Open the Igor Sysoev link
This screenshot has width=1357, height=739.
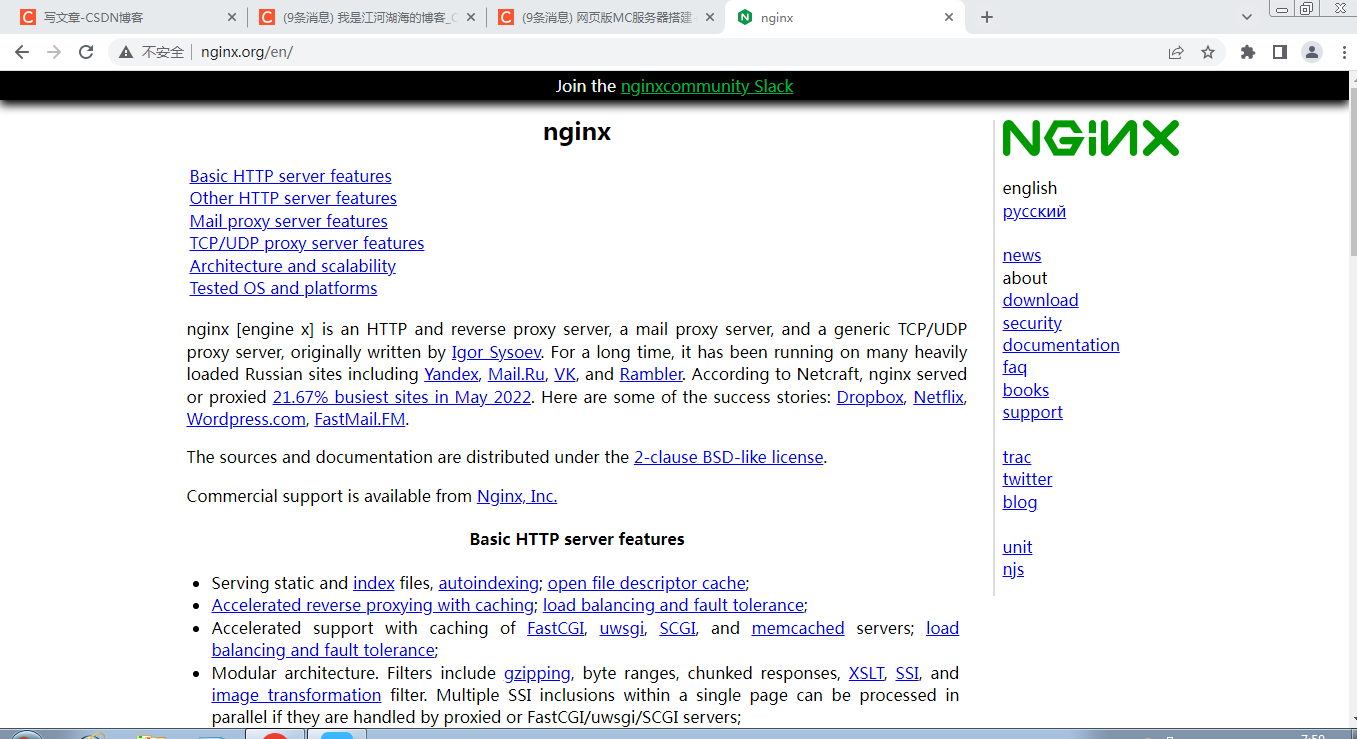coord(496,352)
